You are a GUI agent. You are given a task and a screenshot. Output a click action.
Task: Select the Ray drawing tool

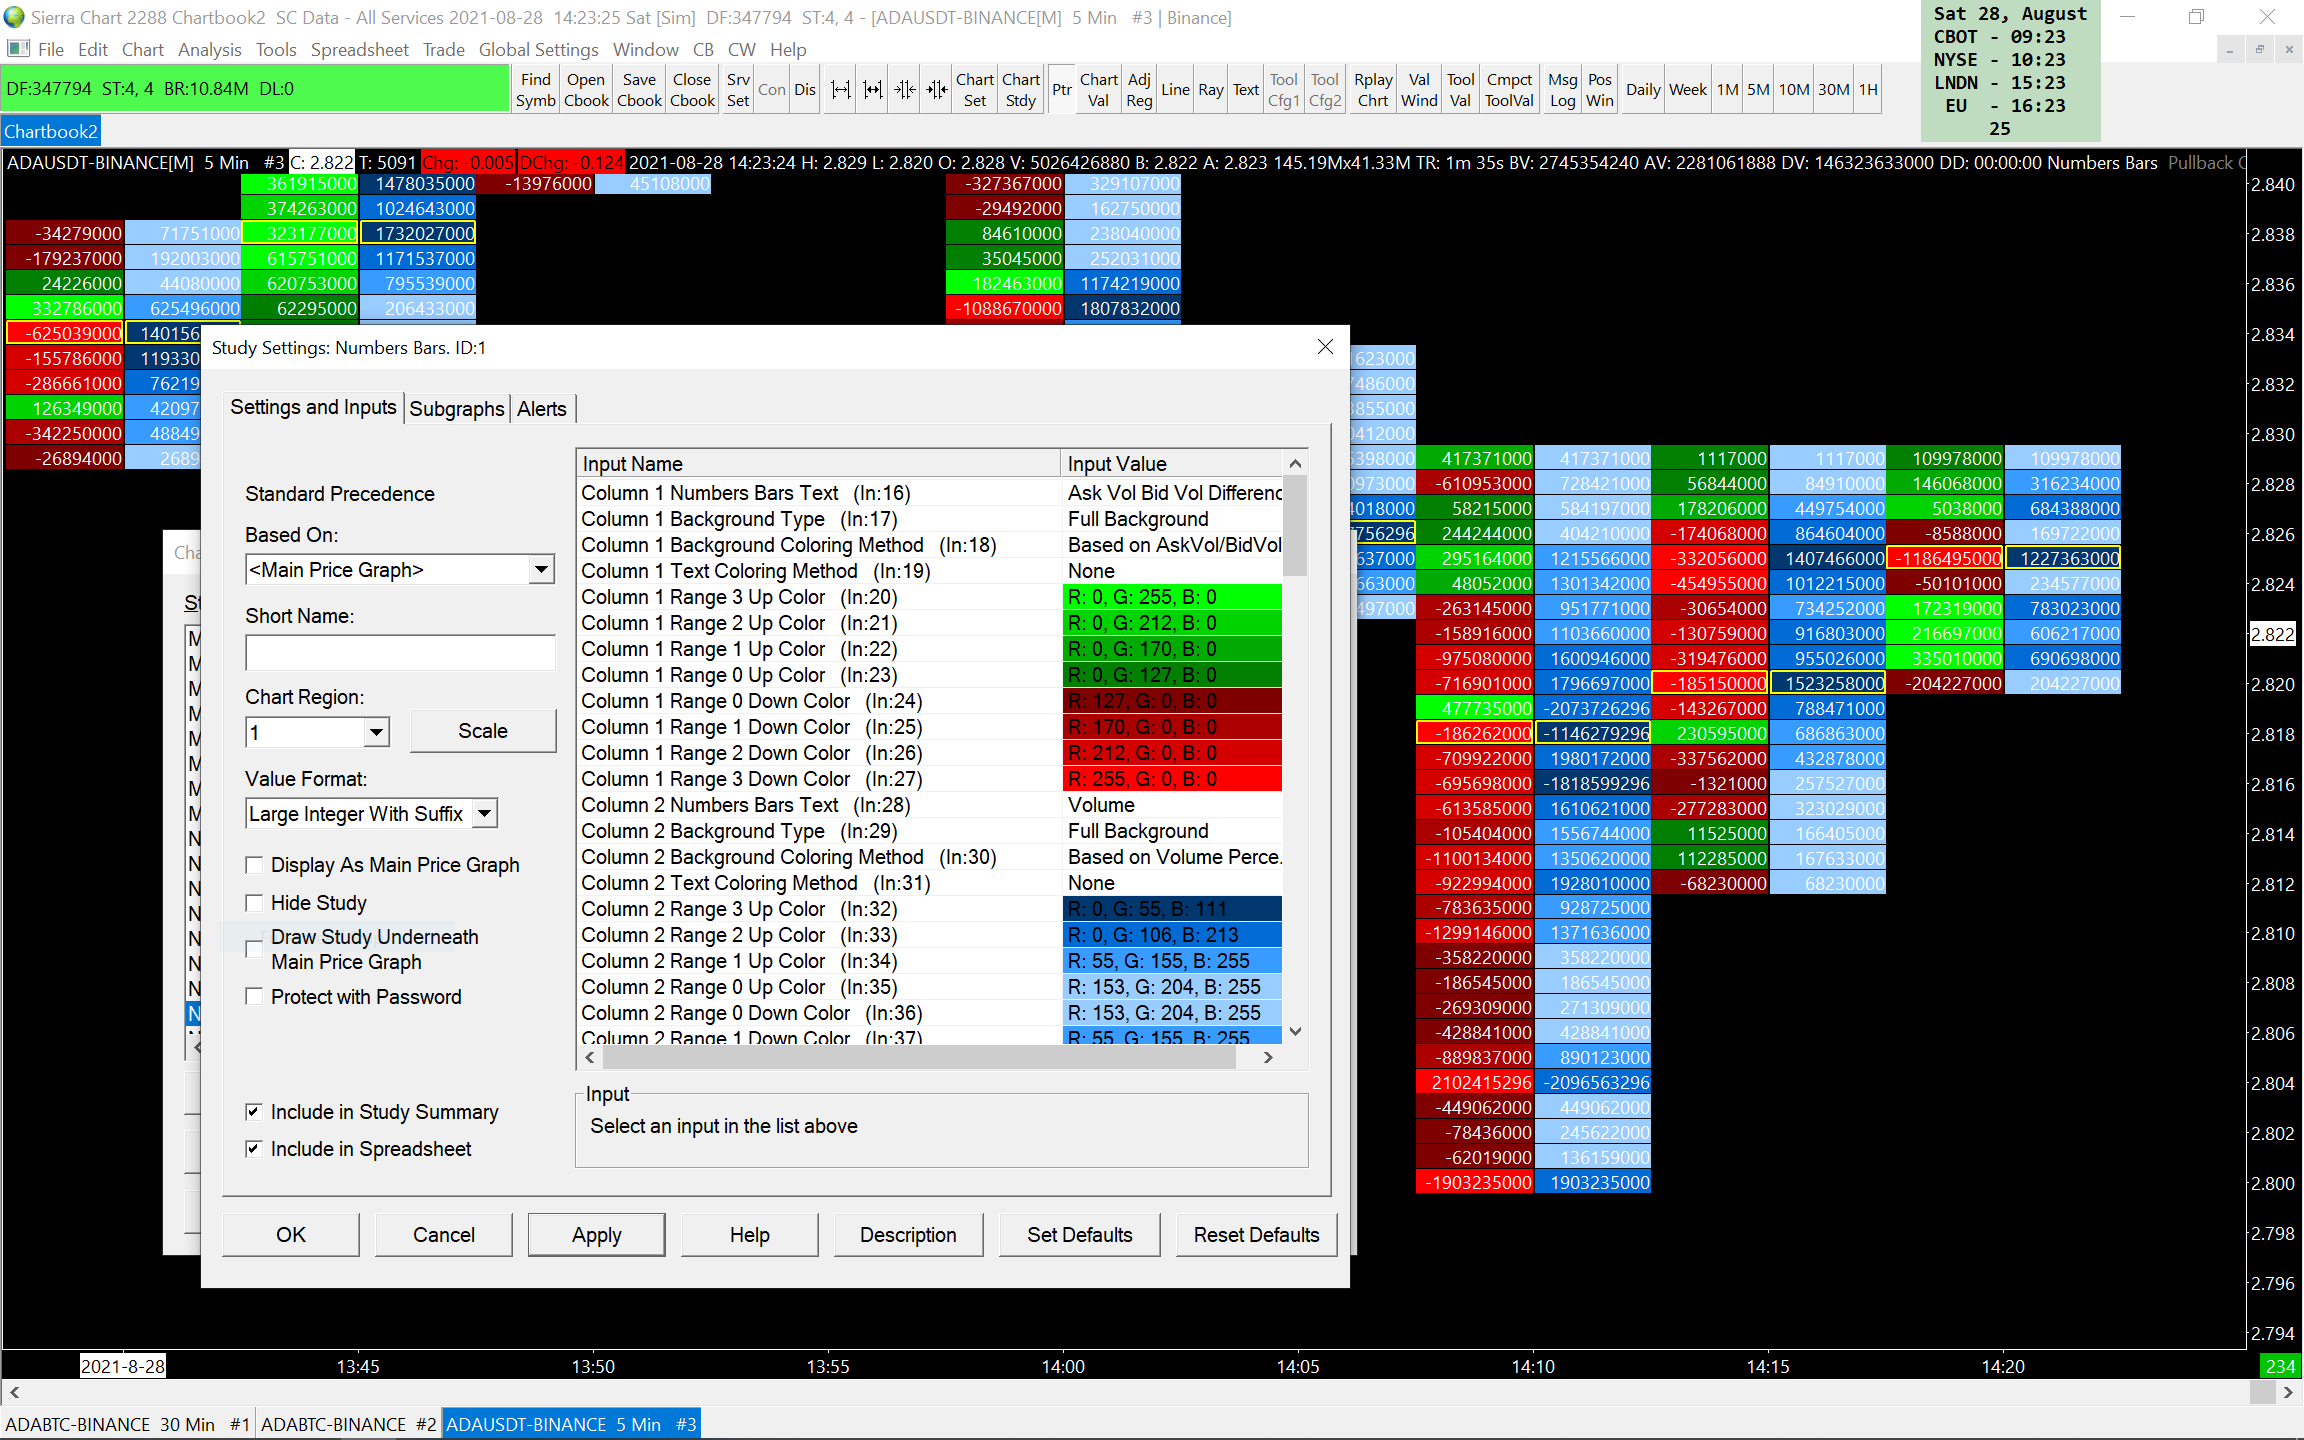pos(1210,90)
